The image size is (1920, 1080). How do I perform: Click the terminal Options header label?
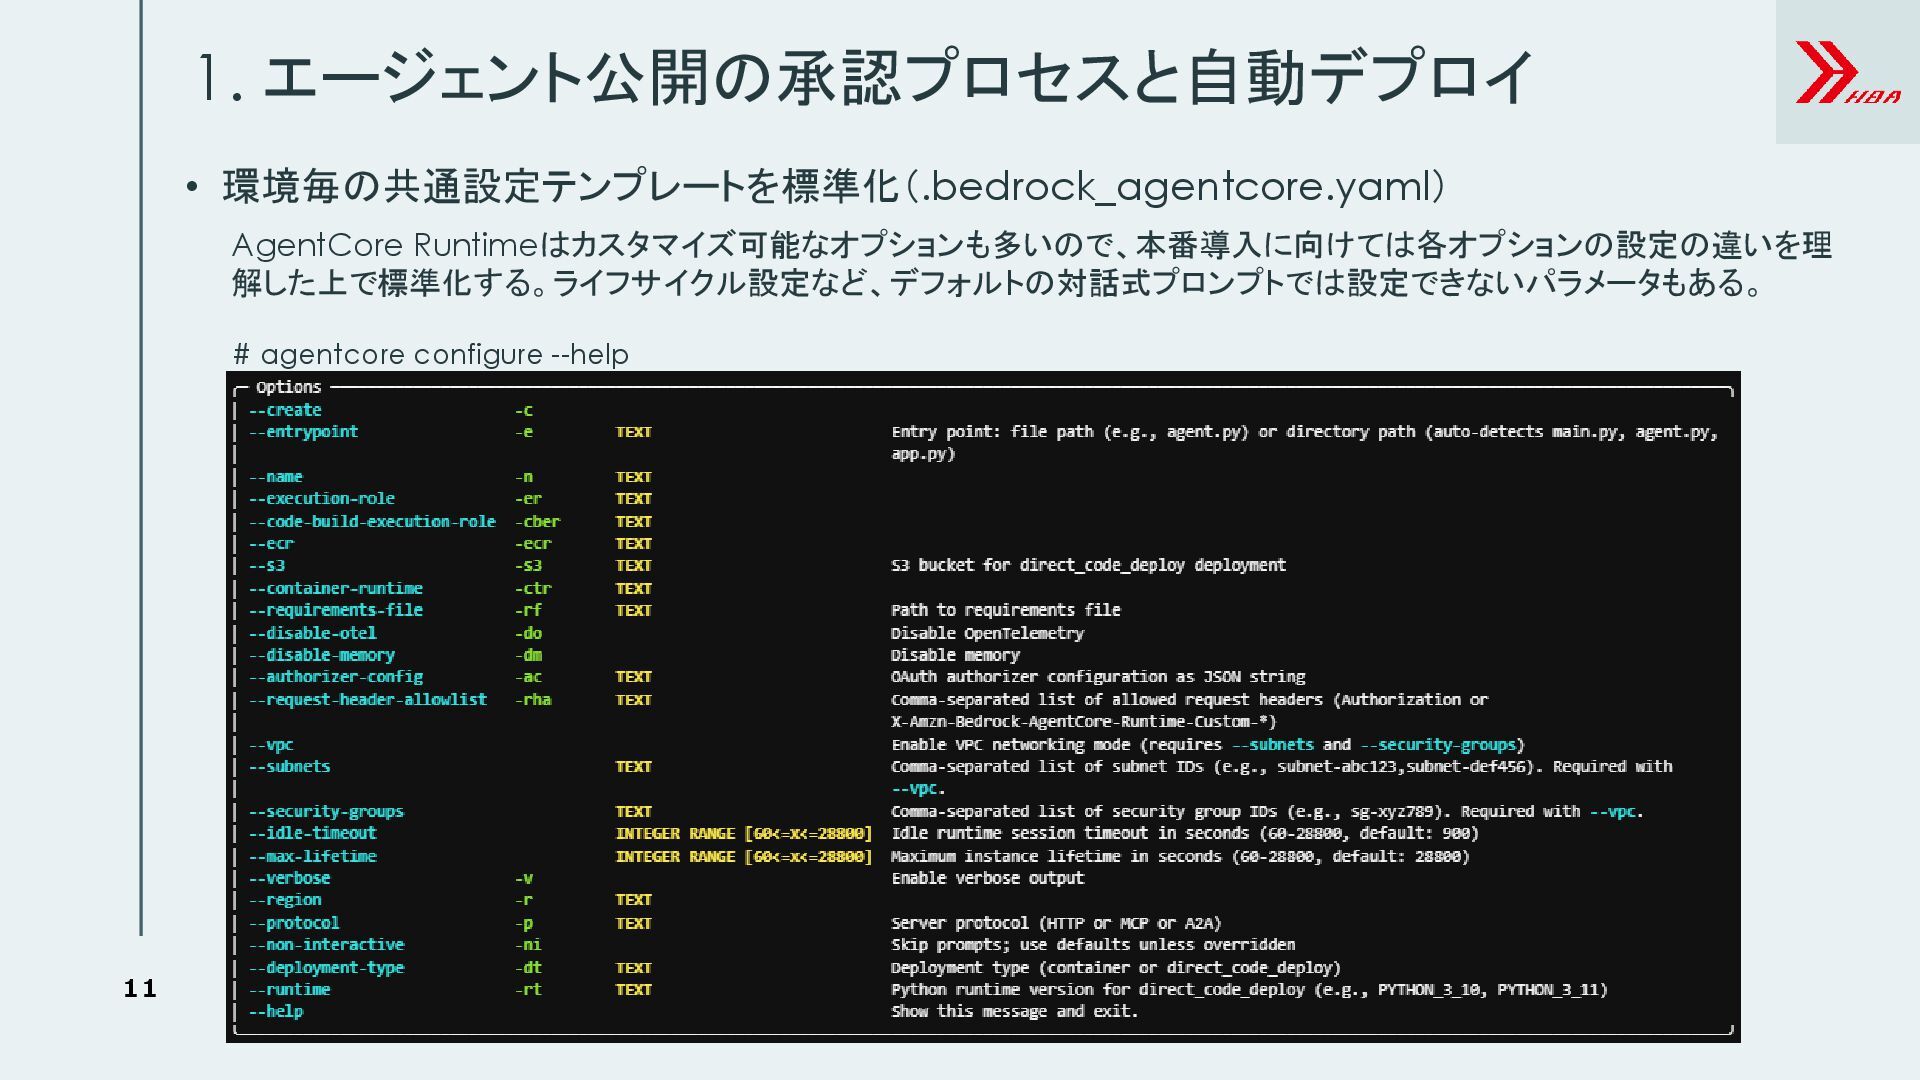click(x=288, y=387)
